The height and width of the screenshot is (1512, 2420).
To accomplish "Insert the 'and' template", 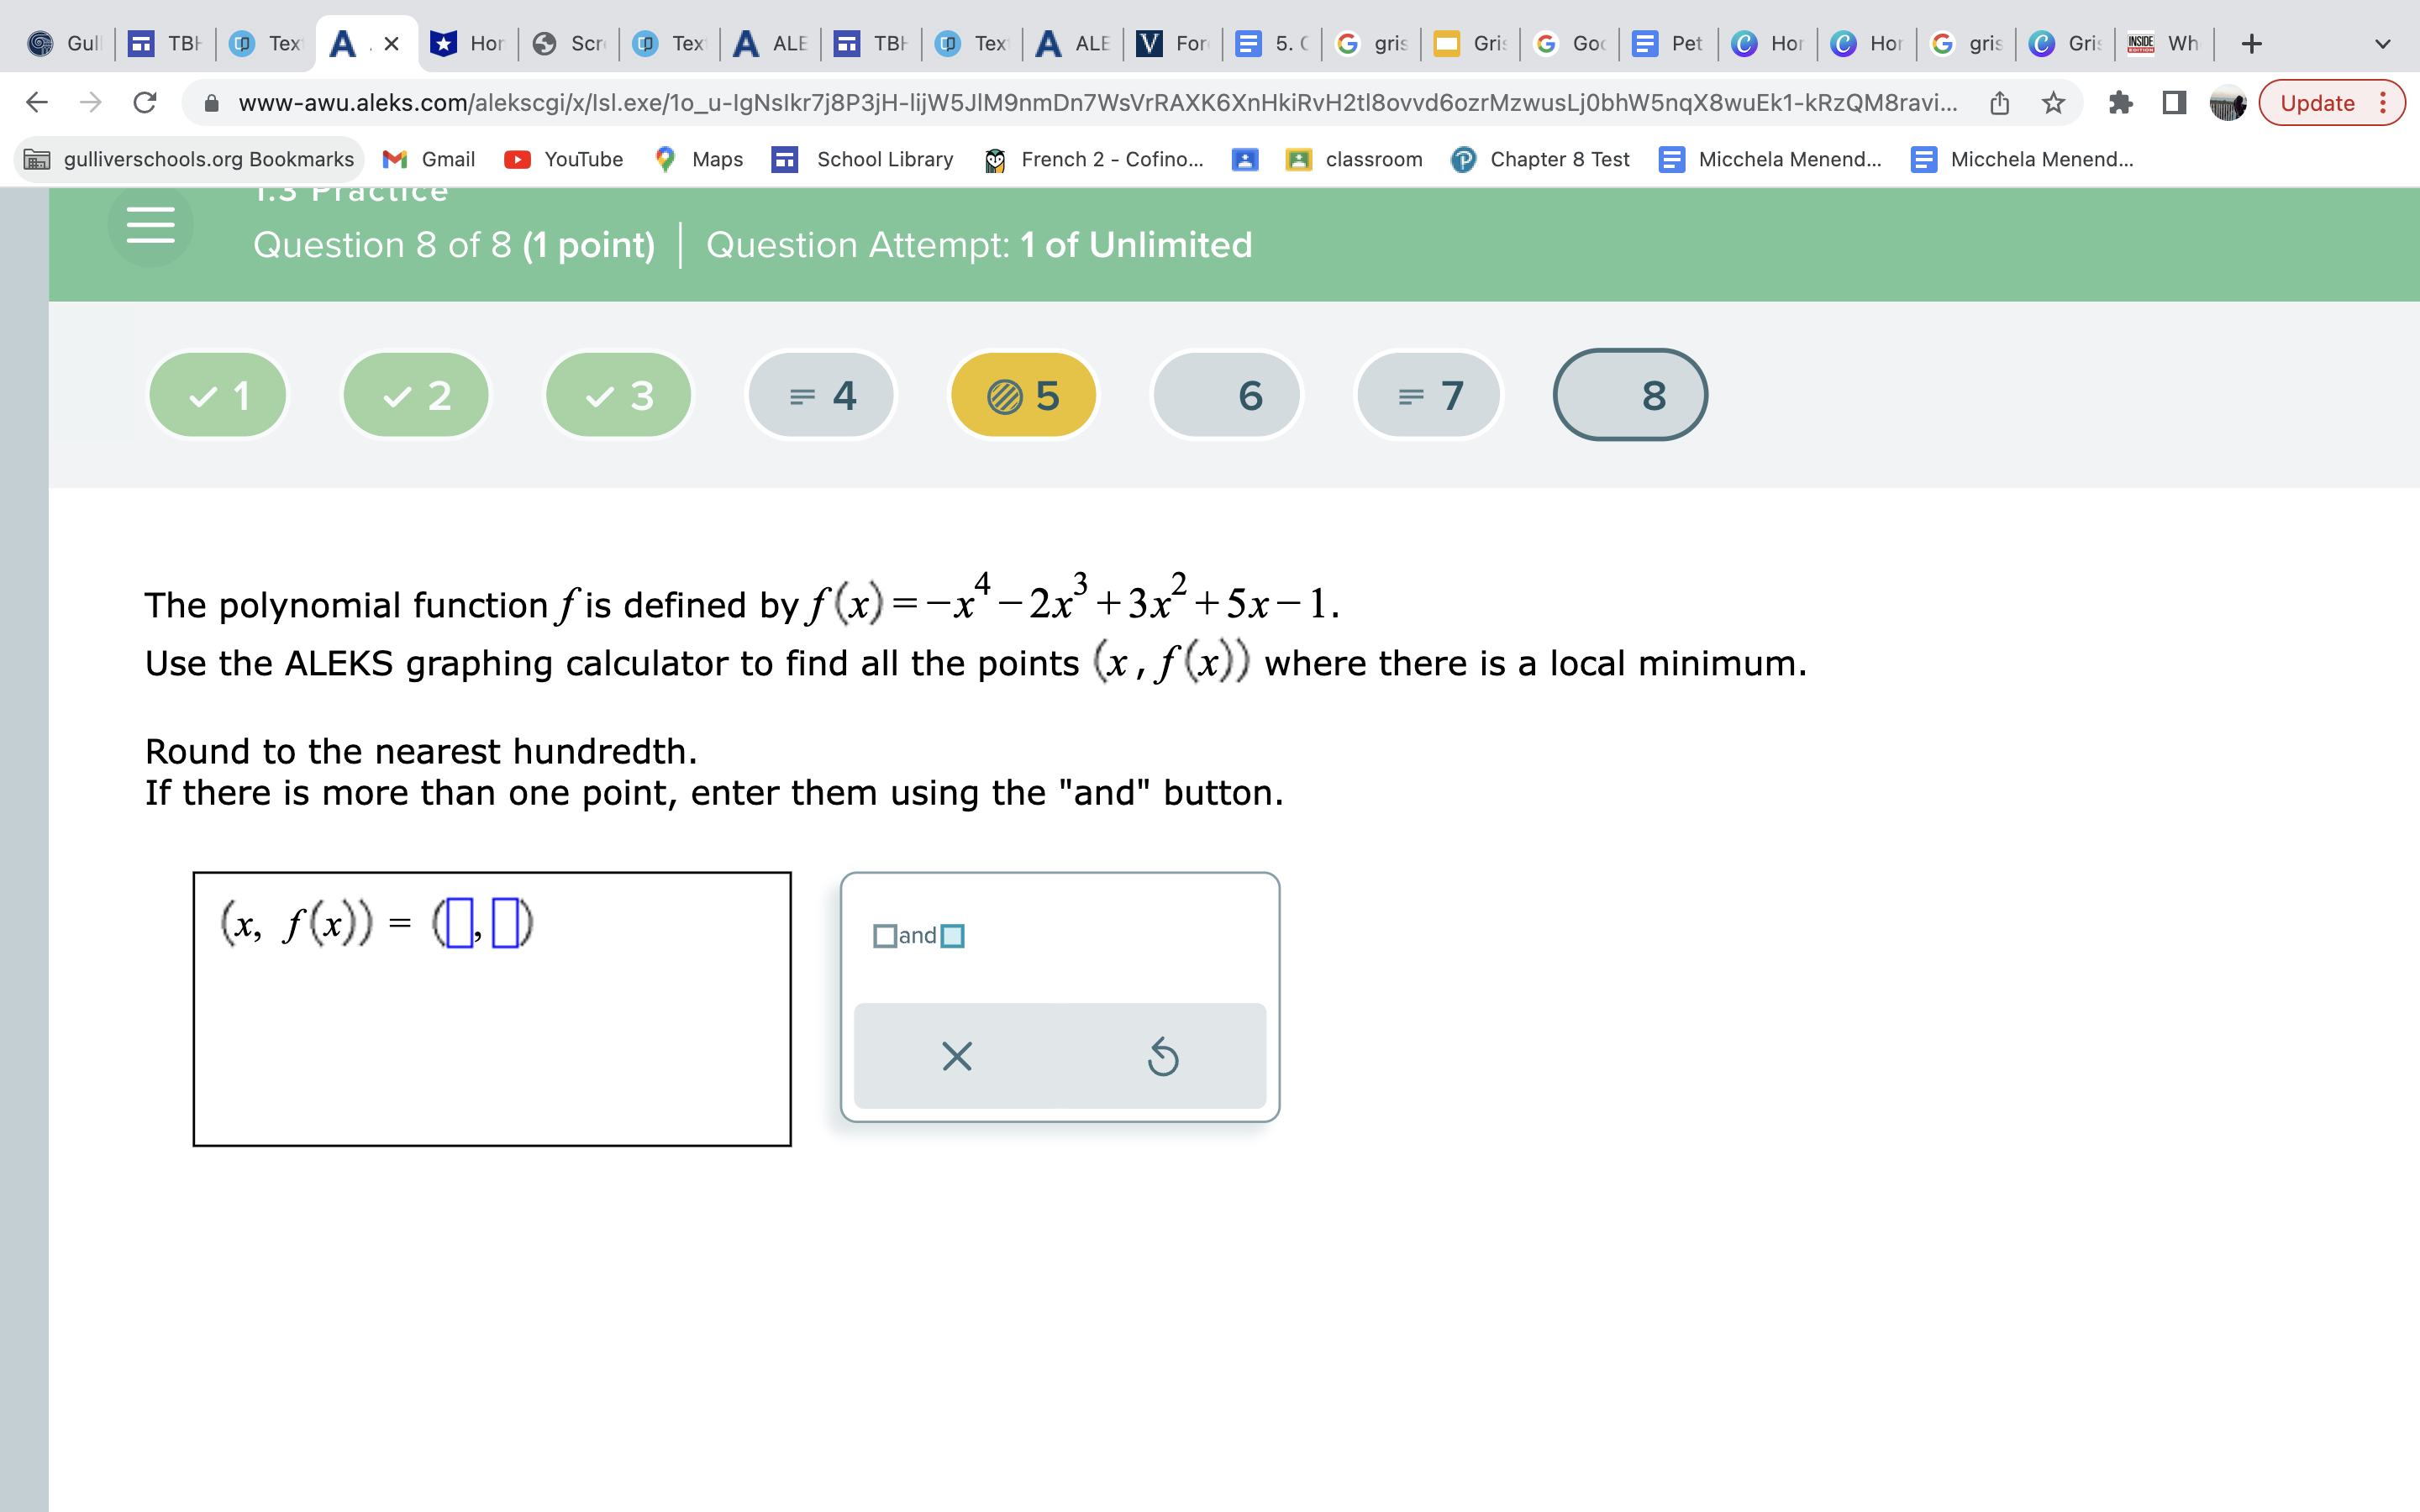I will 918,936.
